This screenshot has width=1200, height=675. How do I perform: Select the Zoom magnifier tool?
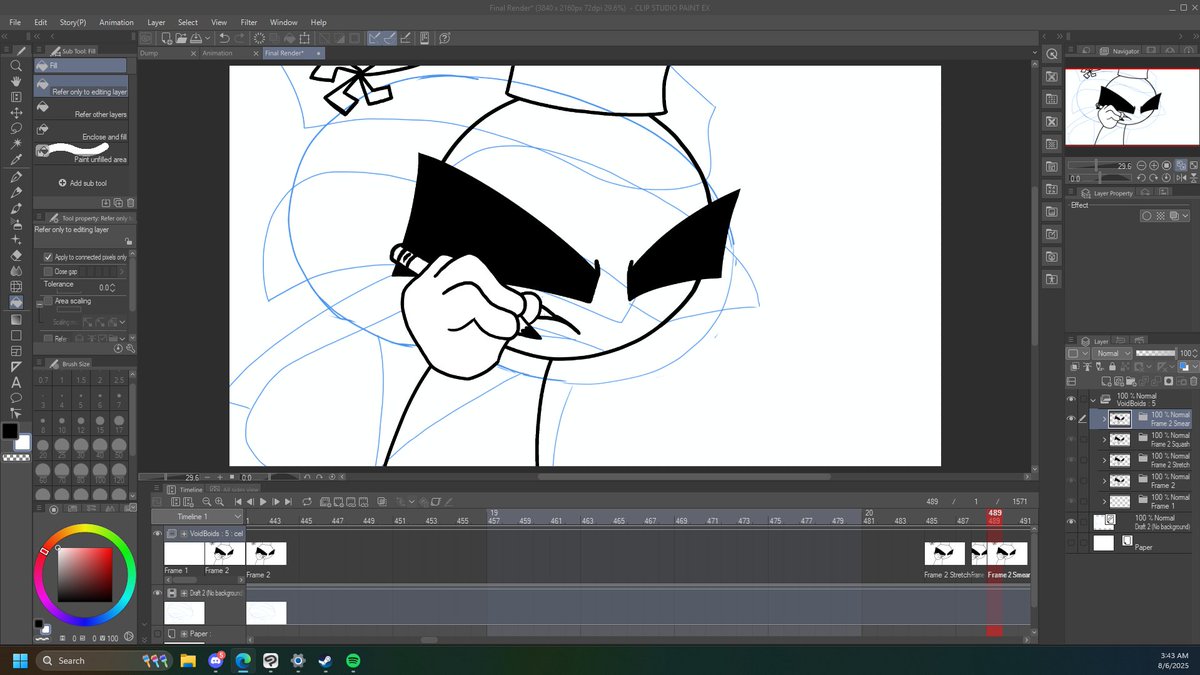coord(16,67)
